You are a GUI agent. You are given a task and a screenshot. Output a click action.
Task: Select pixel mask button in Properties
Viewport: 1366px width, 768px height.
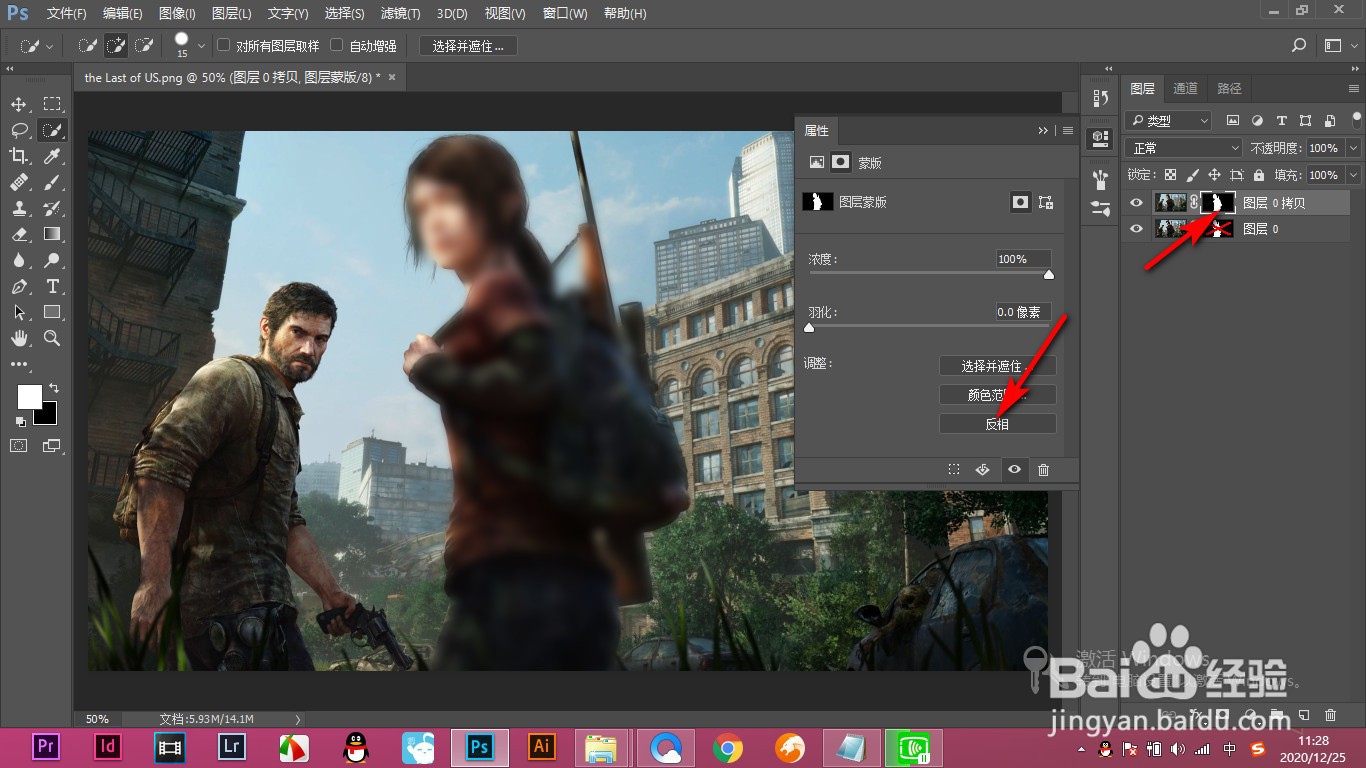[1020, 202]
